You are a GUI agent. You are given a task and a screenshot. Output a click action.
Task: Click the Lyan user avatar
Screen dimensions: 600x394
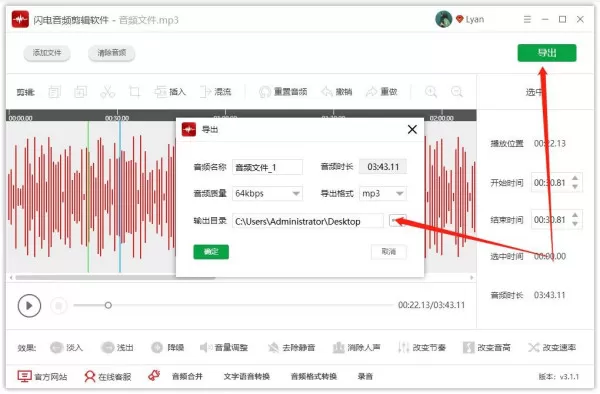[x=444, y=19]
